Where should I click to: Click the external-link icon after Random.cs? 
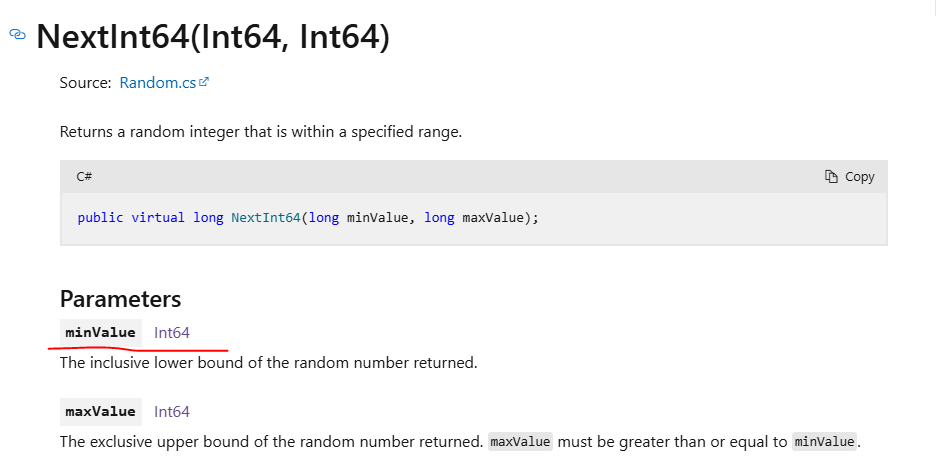pos(204,82)
